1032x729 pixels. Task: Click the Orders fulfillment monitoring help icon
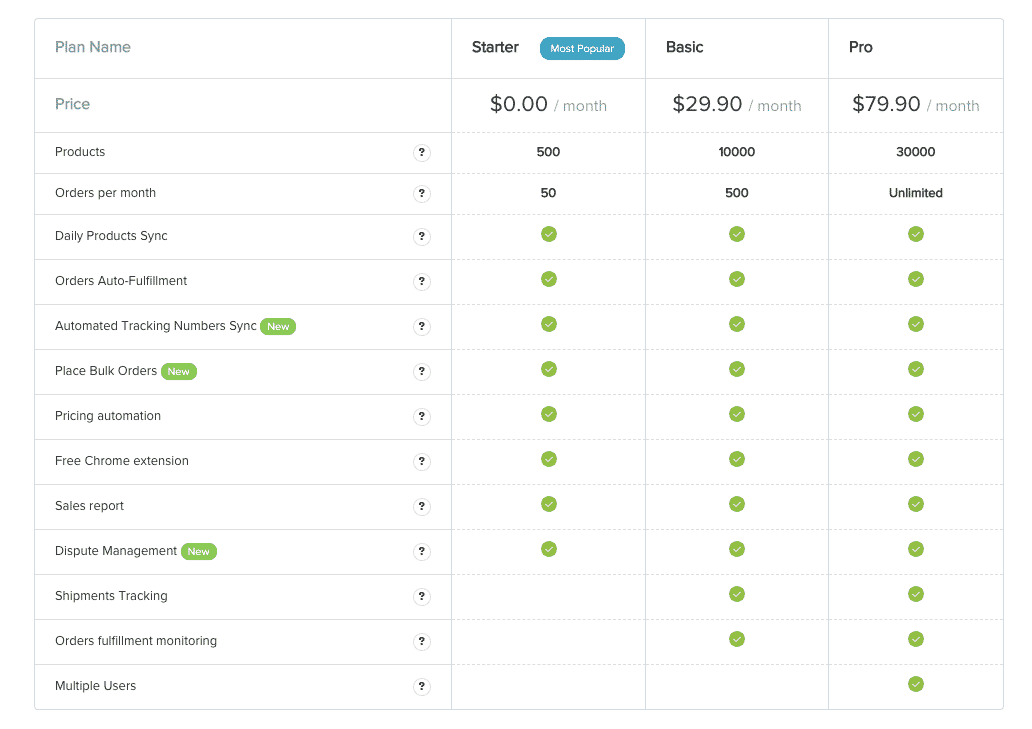coord(422,642)
